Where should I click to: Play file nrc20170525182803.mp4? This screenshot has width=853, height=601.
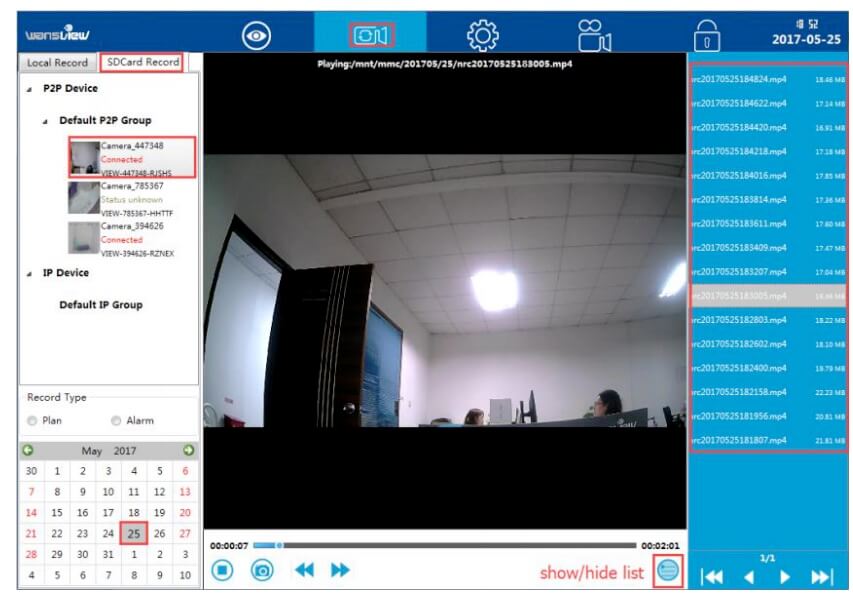768,320
